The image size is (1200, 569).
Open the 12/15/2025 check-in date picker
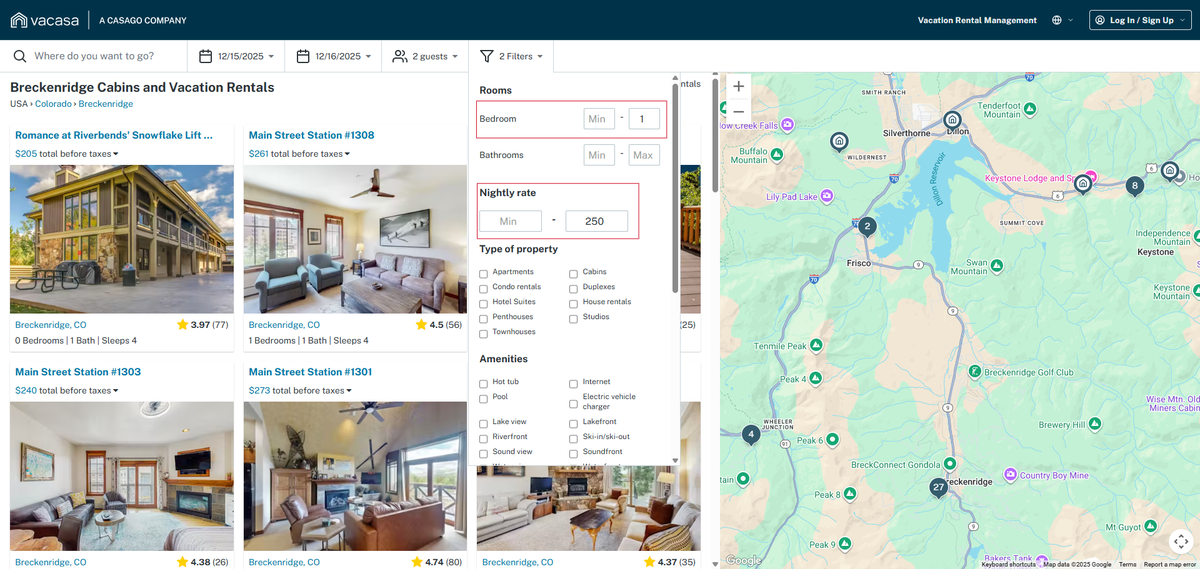coord(231,57)
